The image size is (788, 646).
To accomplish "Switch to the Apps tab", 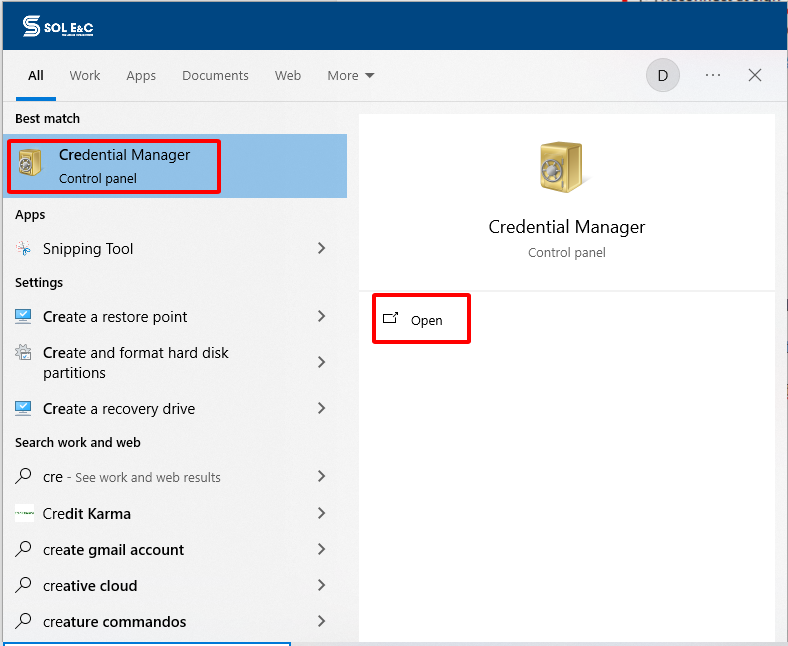I will pos(141,76).
